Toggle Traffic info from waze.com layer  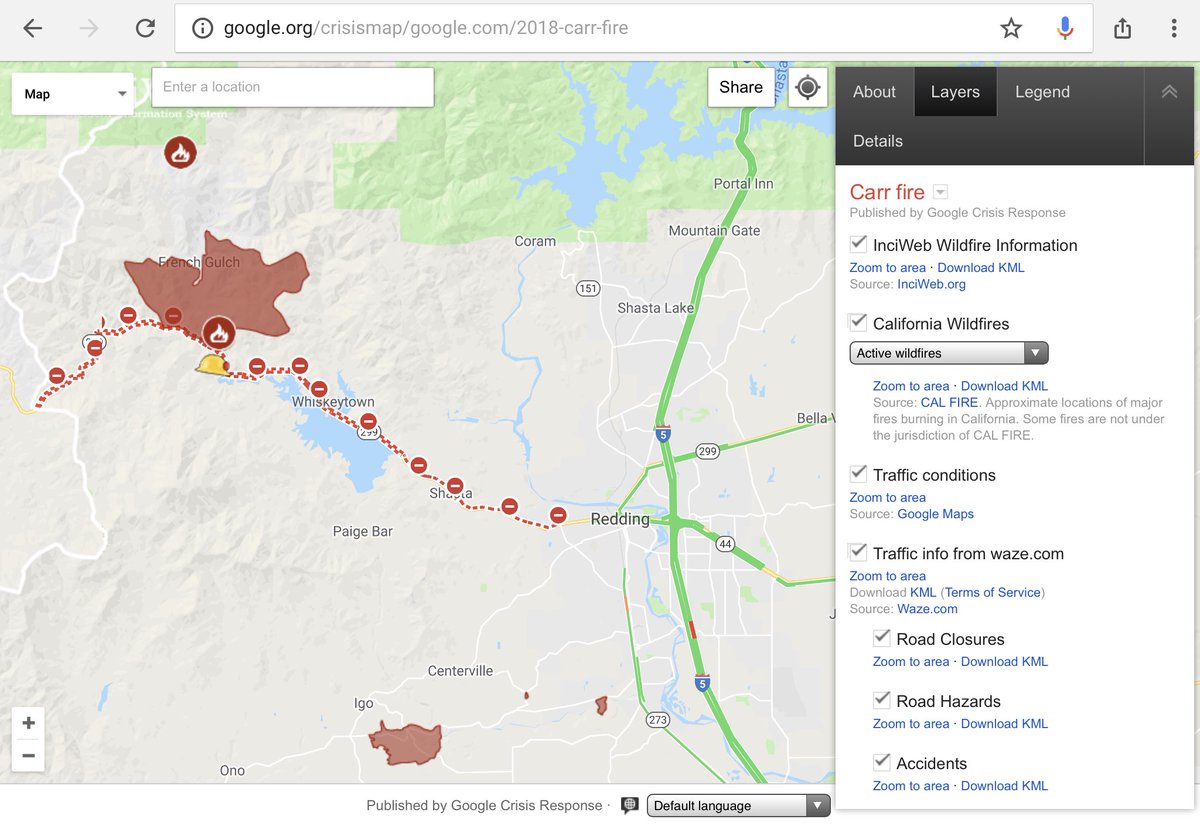[858, 552]
